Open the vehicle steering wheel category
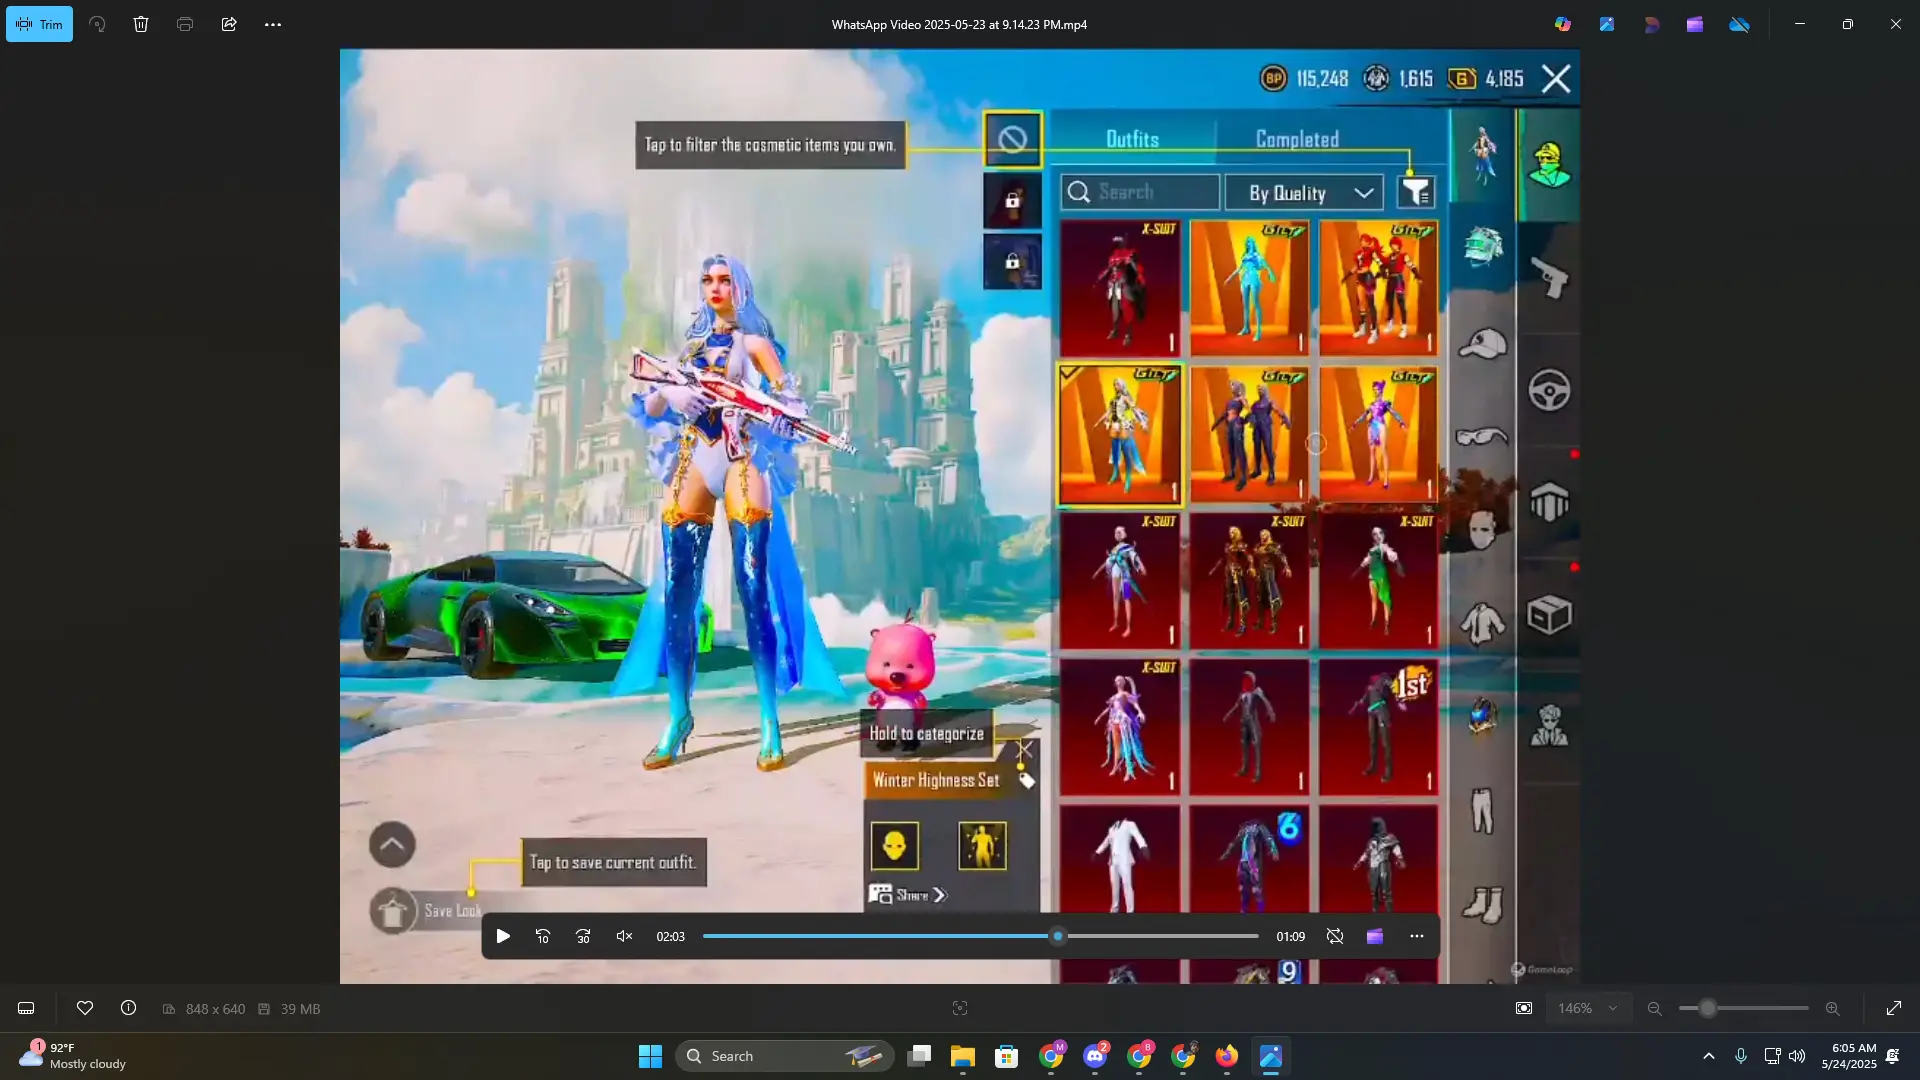The height and width of the screenshot is (1080, 1920). pos(1549,390)
